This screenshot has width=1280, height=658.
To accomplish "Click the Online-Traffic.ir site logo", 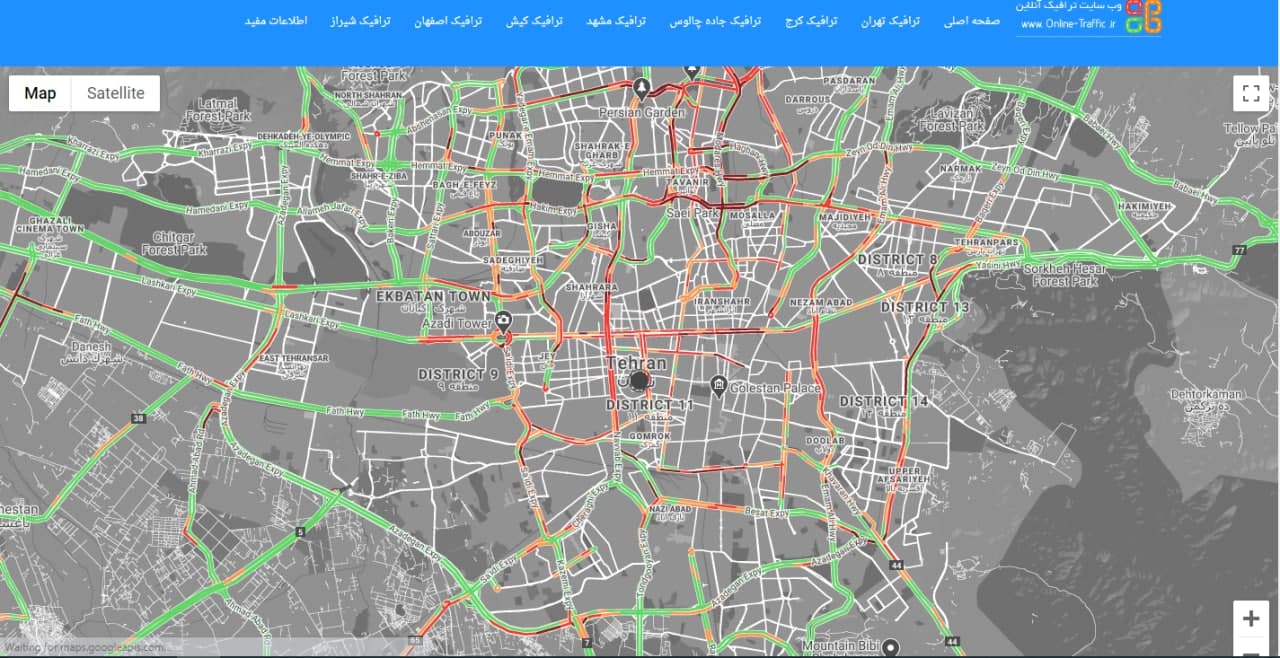I will click(1143, 17).
